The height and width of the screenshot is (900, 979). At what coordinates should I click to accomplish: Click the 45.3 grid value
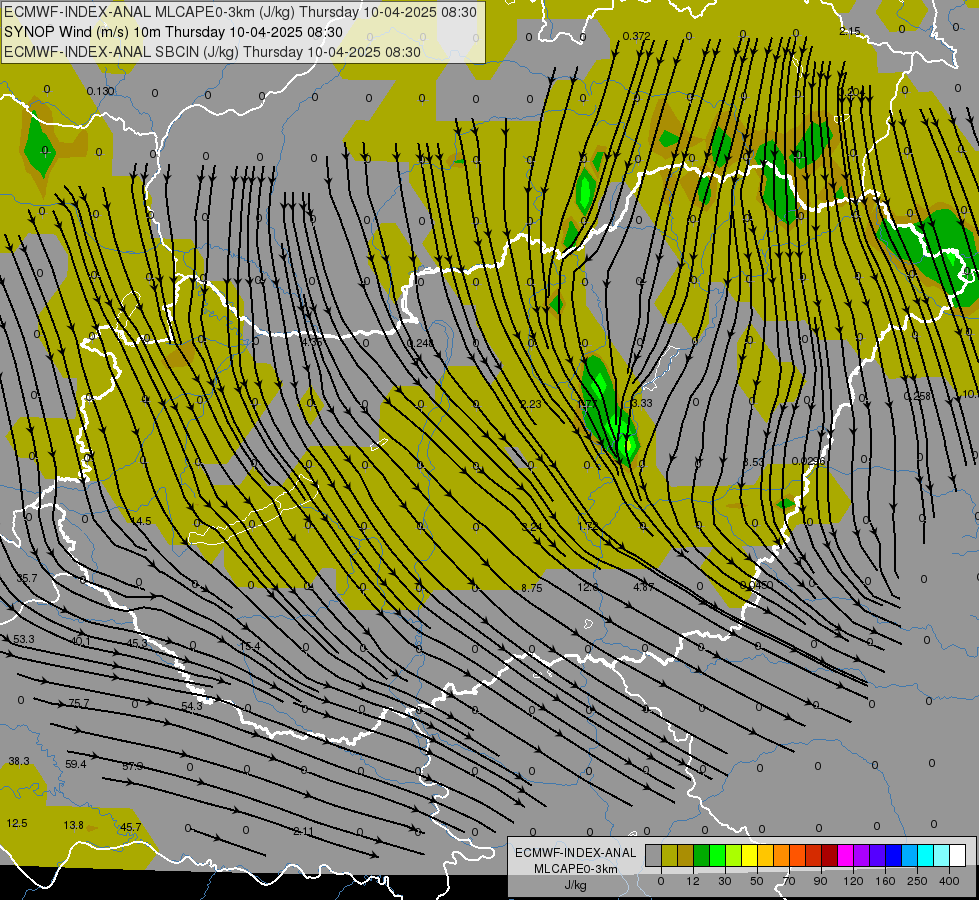137,643
